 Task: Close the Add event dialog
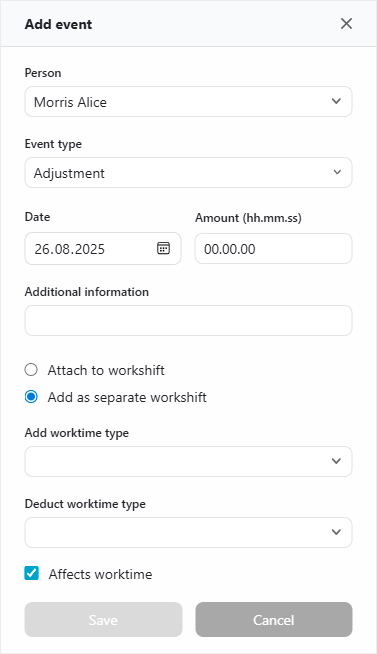(346, 24)
